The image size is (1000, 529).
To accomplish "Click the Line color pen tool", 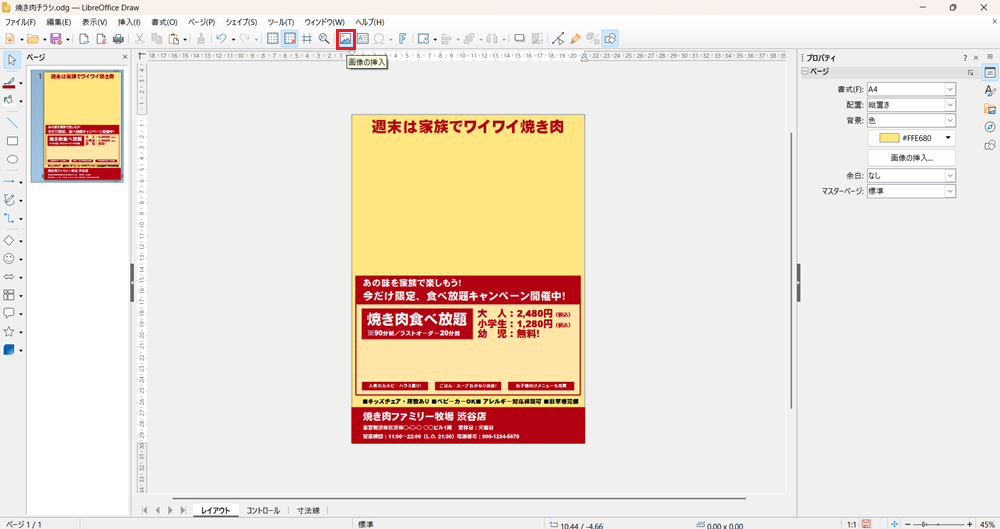I will pos(9,83).
